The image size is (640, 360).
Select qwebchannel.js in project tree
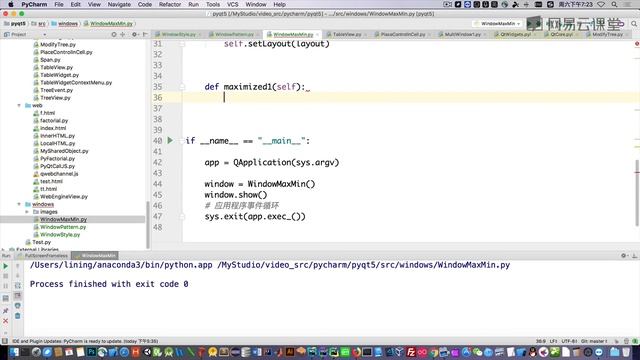coord(59,174)
